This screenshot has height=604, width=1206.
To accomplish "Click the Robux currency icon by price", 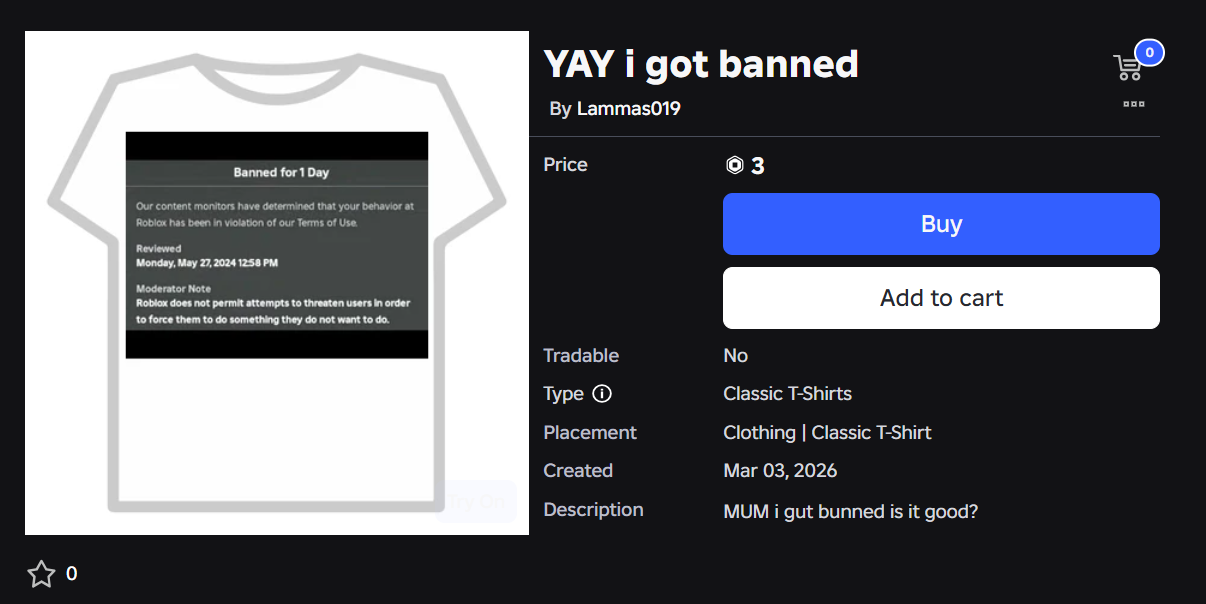I will [735, 166].
